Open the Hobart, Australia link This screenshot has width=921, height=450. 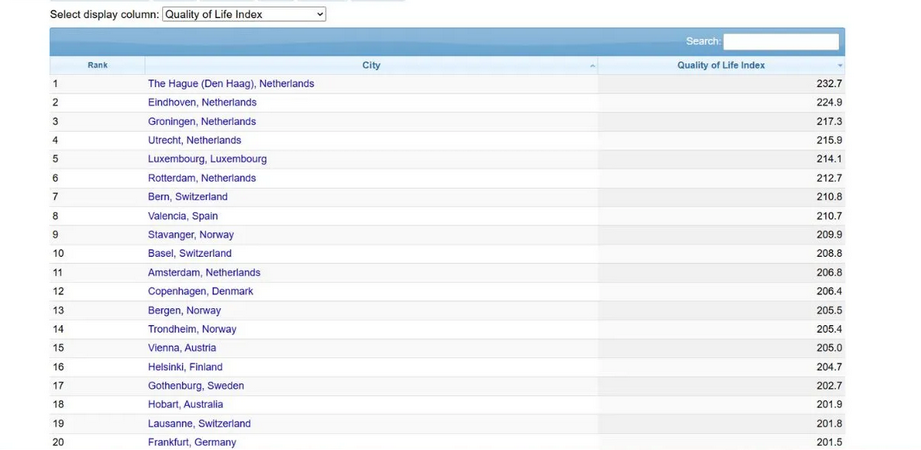click(x=186, y=404)
